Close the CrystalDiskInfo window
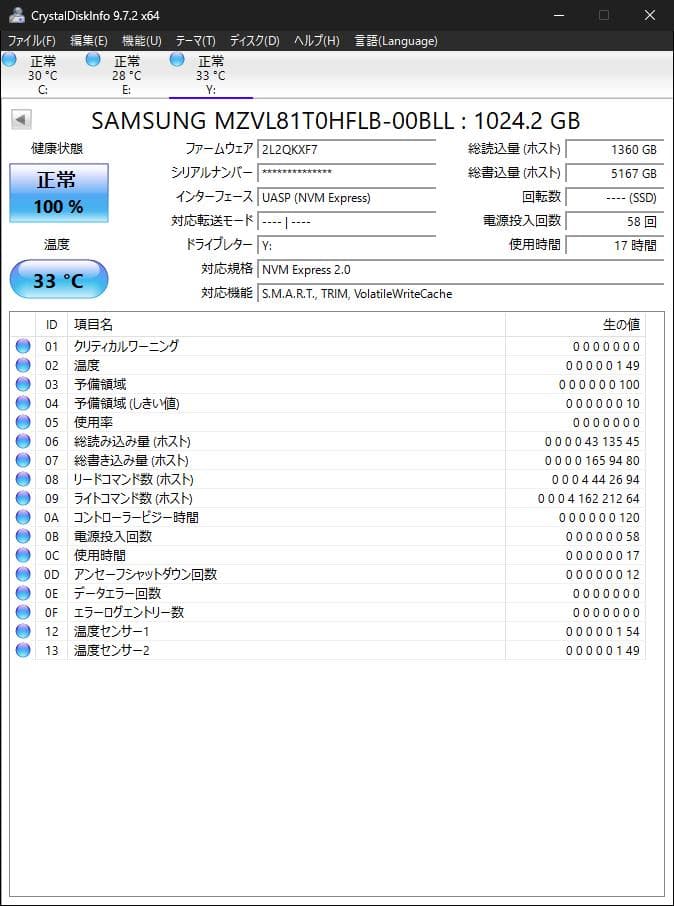Viewport: 674px width, 906px height. (650, 16)
